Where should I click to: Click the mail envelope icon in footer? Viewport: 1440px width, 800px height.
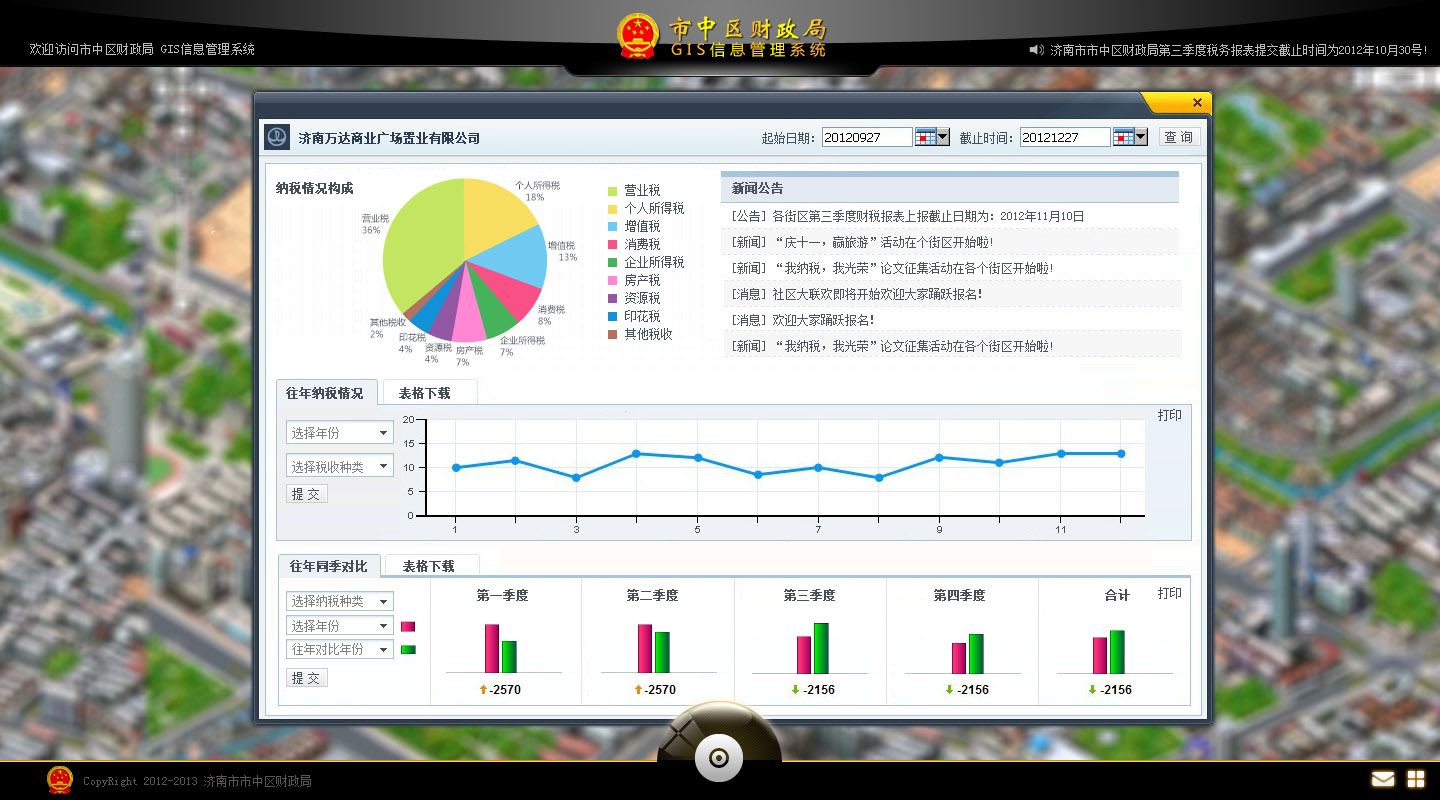click(x=1382, y=779)
